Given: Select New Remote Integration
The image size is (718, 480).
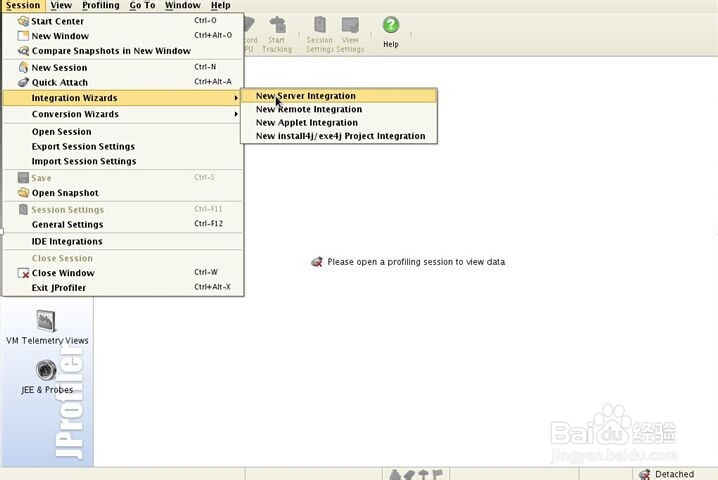Looking at the screenshot, I should pos(339,109).
